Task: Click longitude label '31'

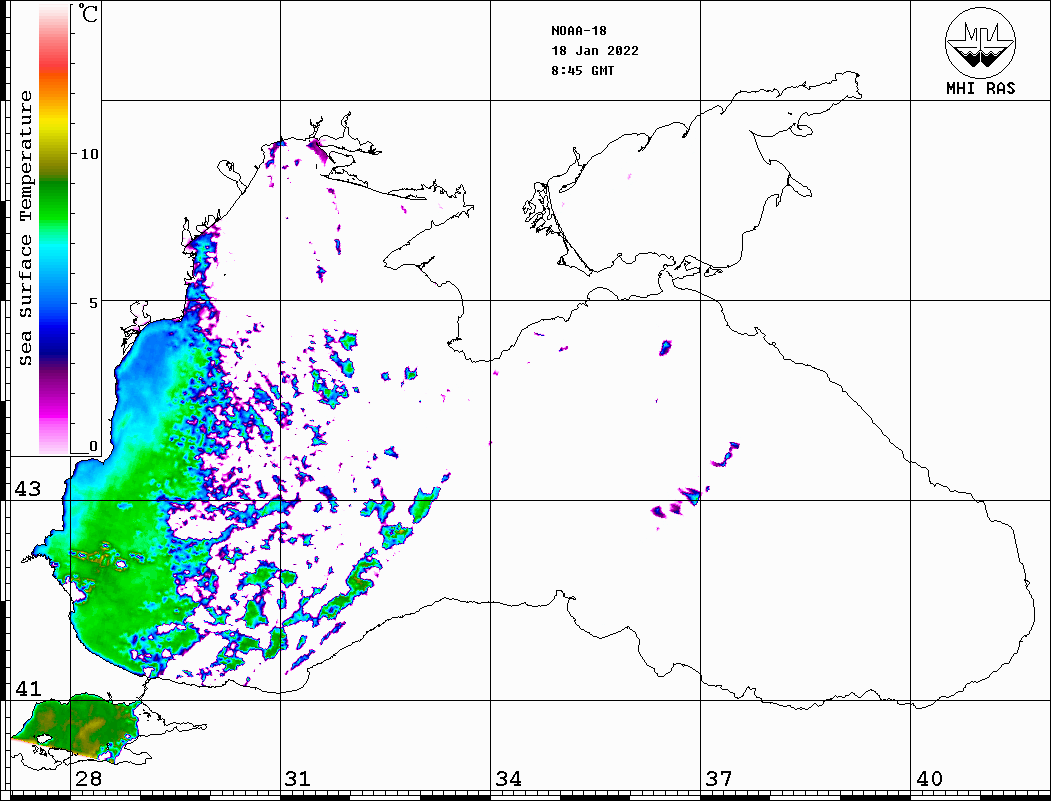Action: tap(298, 779)
